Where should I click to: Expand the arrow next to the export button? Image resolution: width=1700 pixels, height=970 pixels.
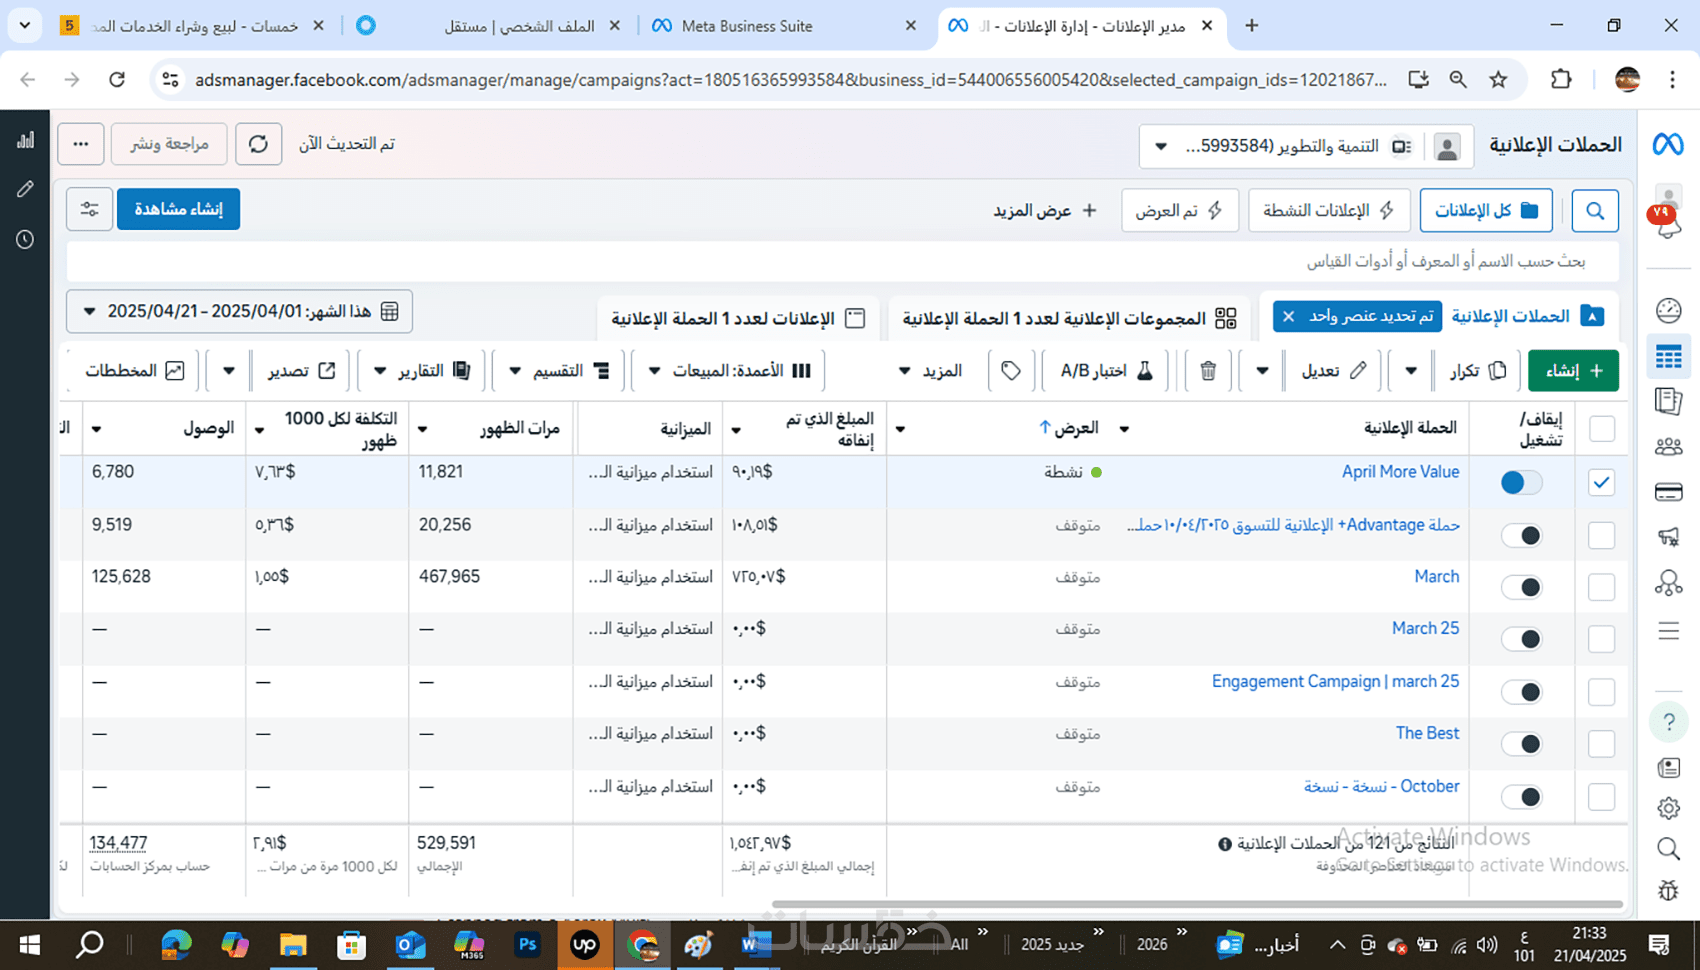point(228,371)
